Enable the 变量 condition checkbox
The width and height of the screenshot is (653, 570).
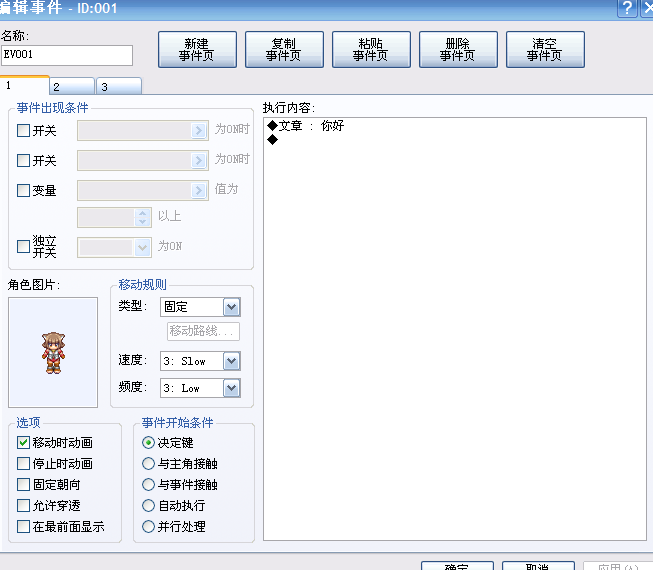pyautogui.click(x=23, y=191)
